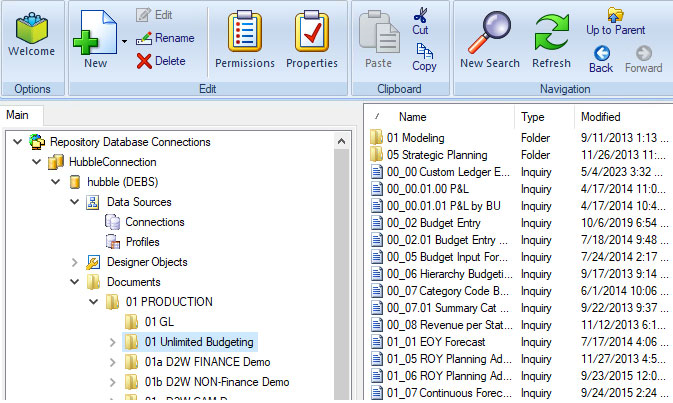This screenshot has width=673, height=403.
Task: Collapse the HubbleConnection tree node
Action: click(37, 162)
